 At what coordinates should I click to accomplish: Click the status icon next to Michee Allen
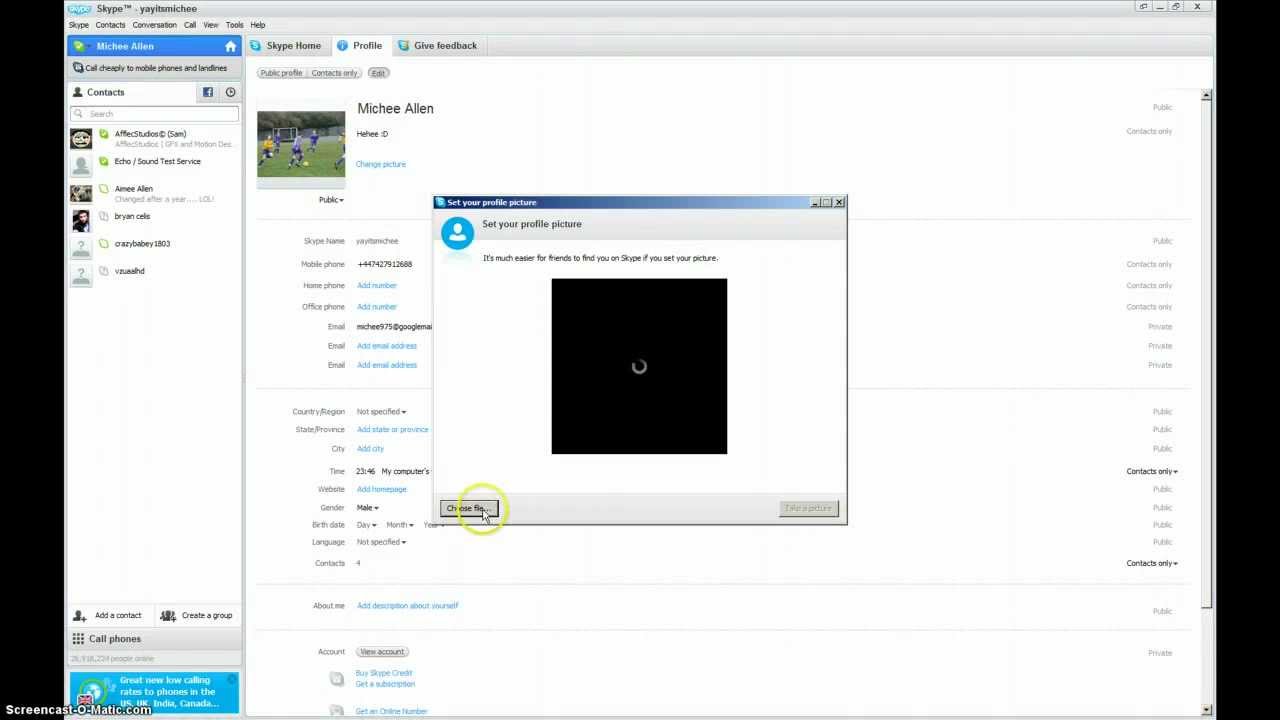[x=79, y=46]
